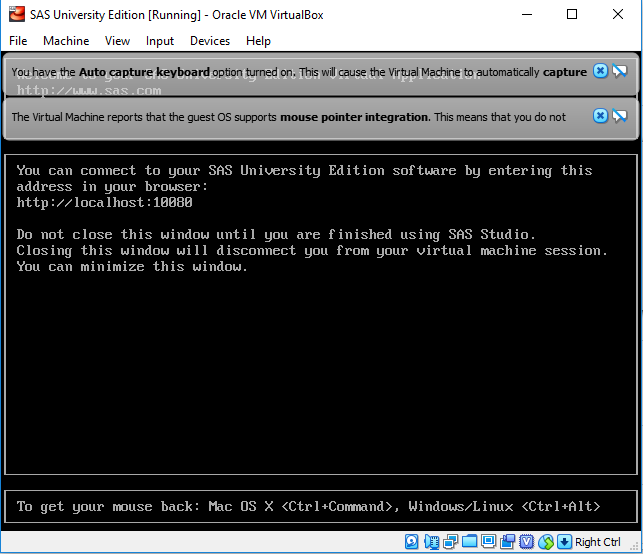Click the Auto capture keyboard notification message
Image resolution: width=643 pixels, height=554 pixels.
pyautogui.click(x=299, y=72)
